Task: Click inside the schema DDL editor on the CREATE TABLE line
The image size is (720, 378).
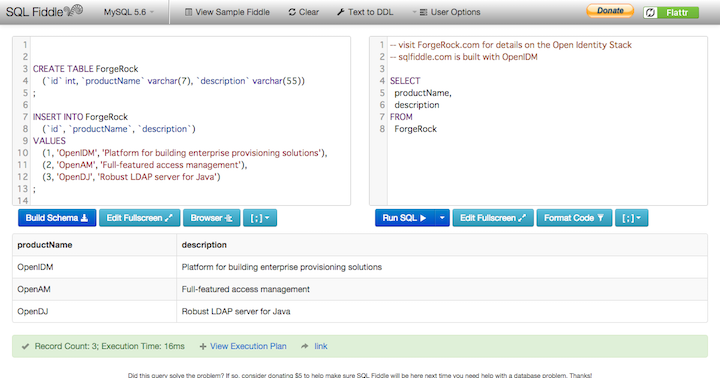Action: click(85, 69)
